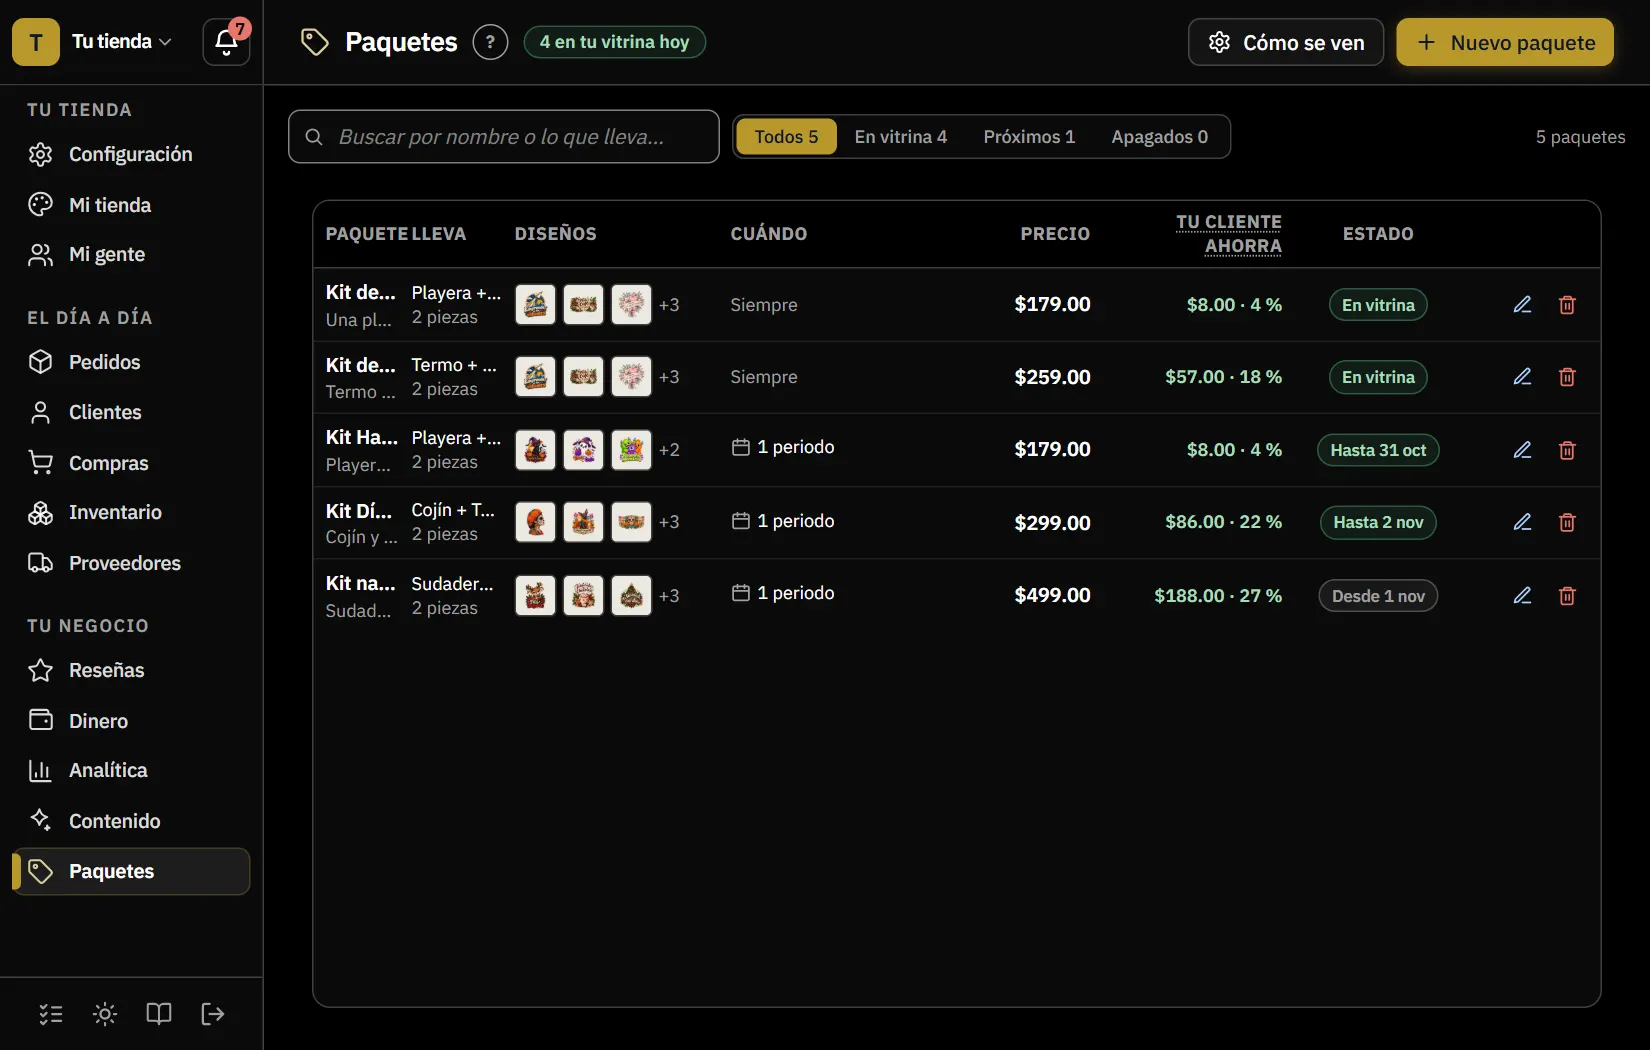
Task: Click the help question mark icon
Action: [490, 42]
